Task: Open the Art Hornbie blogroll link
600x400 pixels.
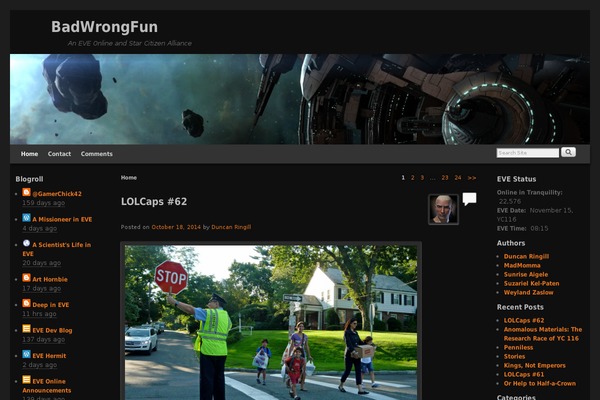Action: point(50,279)
